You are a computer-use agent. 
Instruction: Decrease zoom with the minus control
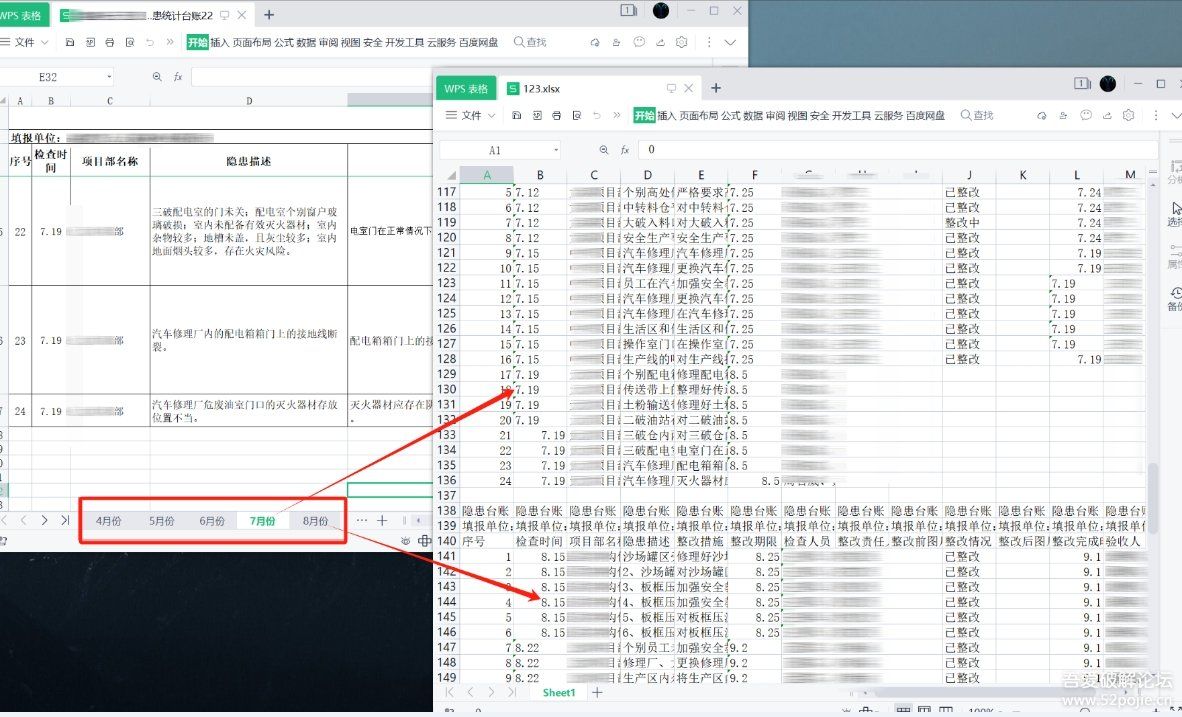[1003, 711]
